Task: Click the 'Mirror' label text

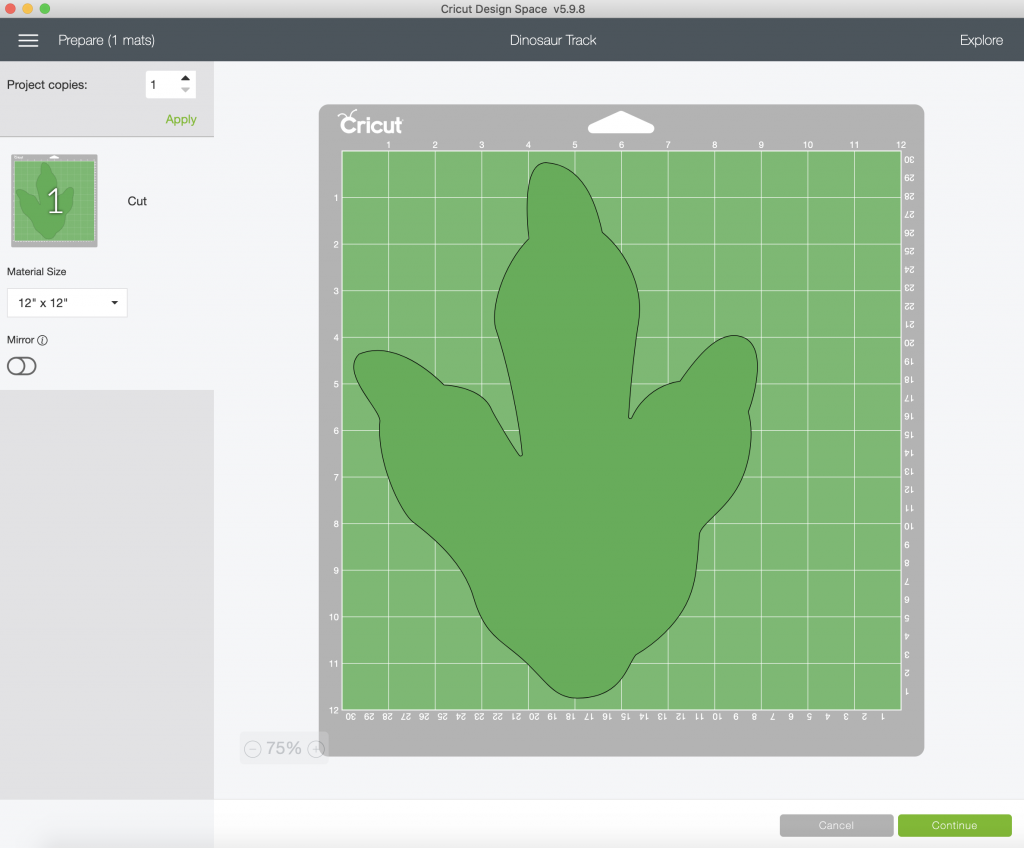Action: (20, 340)
